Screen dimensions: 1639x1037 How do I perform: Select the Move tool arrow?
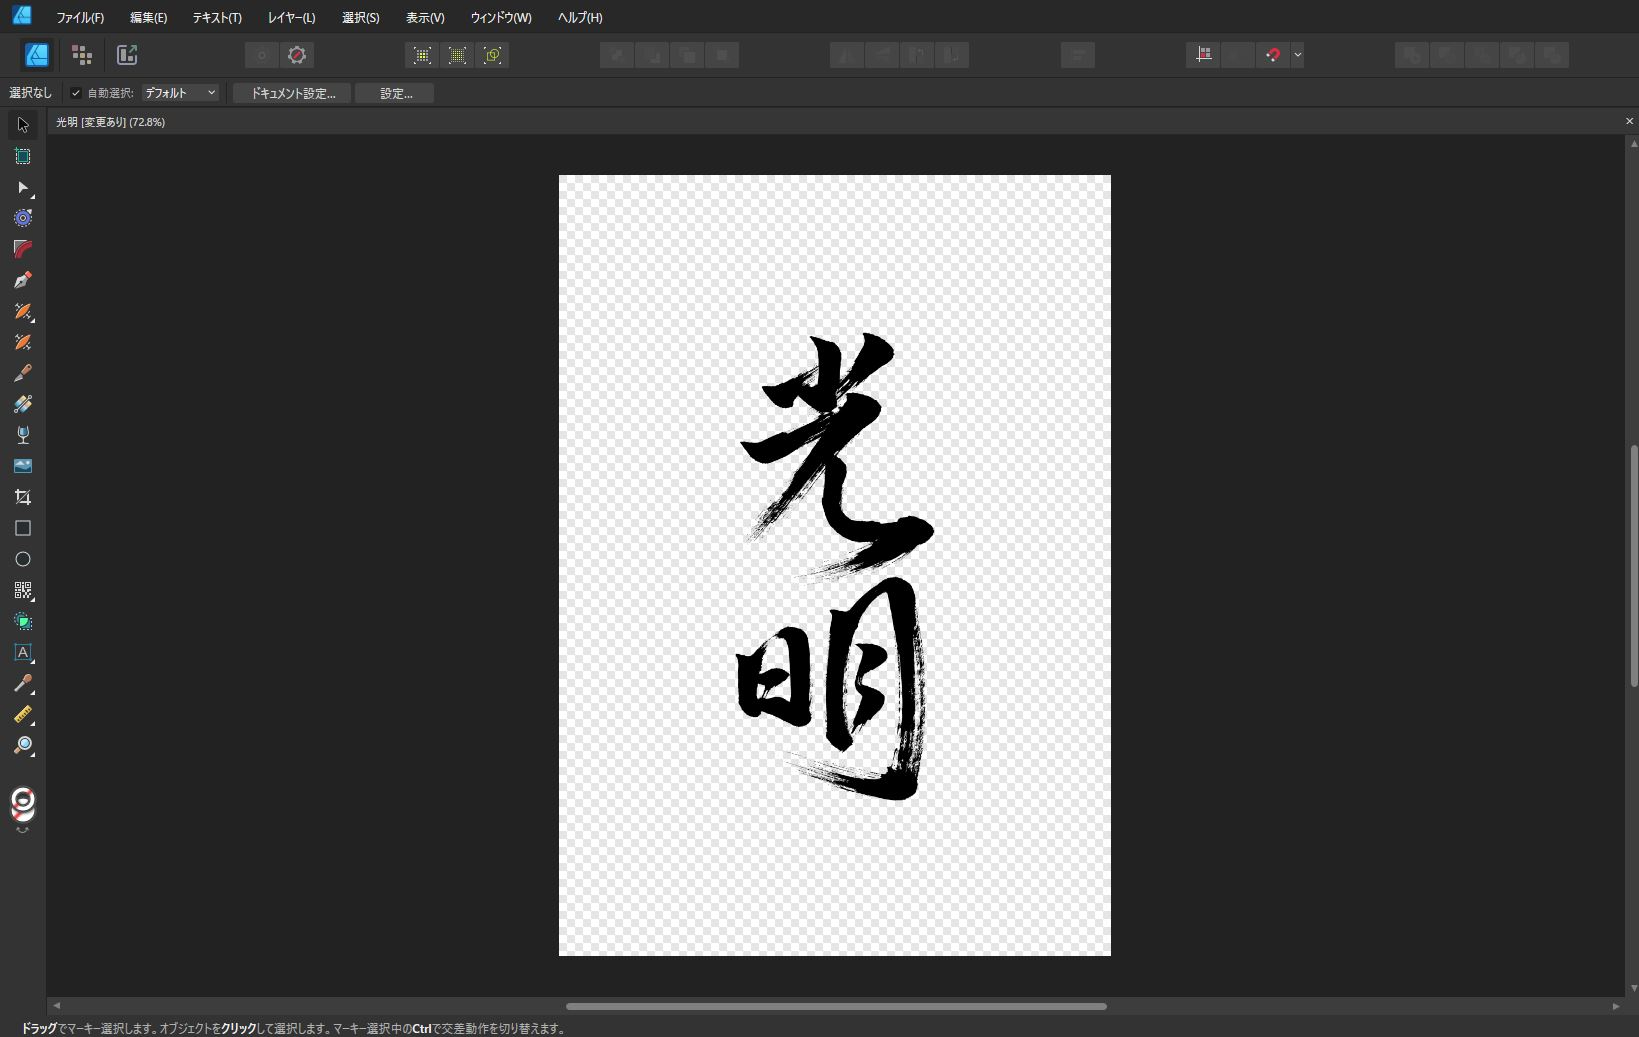23,125
